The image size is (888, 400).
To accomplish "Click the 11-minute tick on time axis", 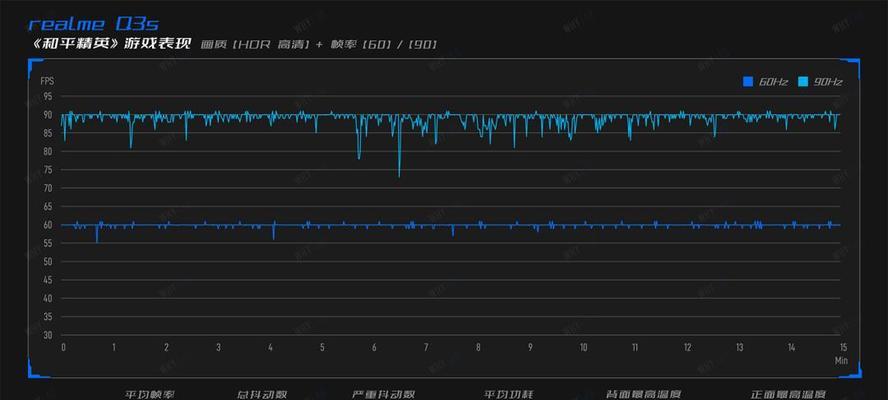I will click(x=635, y=348).
